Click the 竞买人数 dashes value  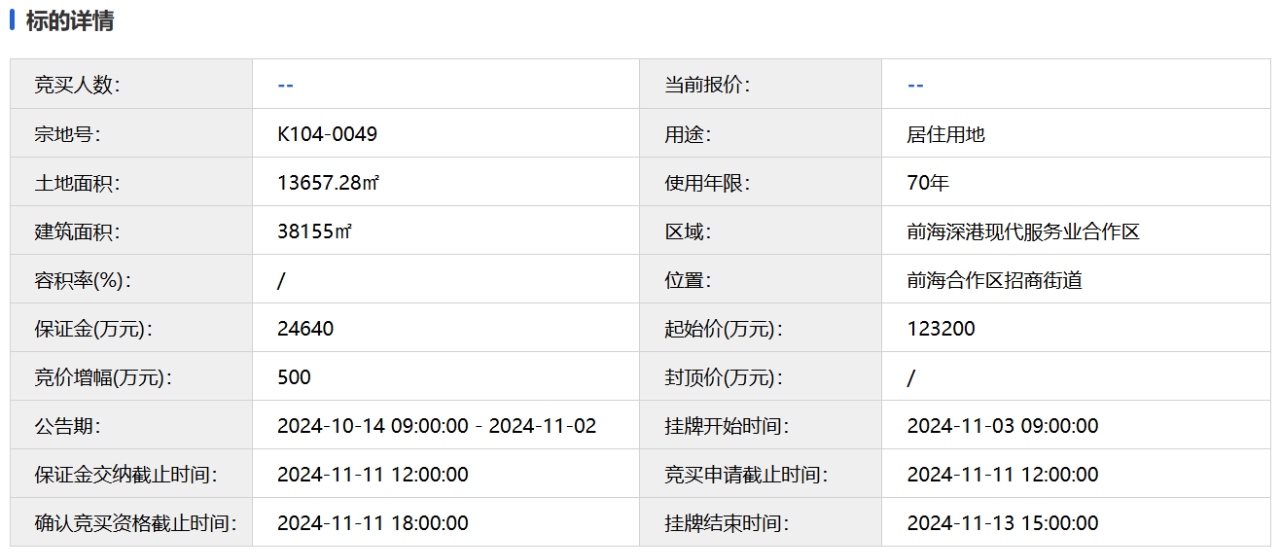pyautogui.click(x=285, y=85)
